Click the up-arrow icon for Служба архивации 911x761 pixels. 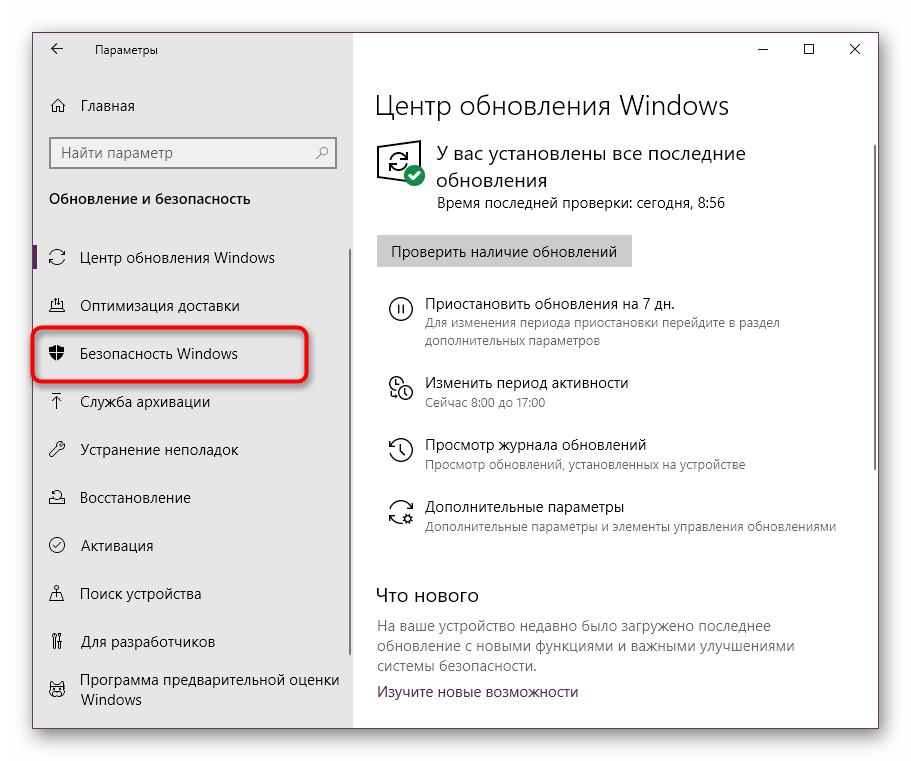tap(56, 401)
